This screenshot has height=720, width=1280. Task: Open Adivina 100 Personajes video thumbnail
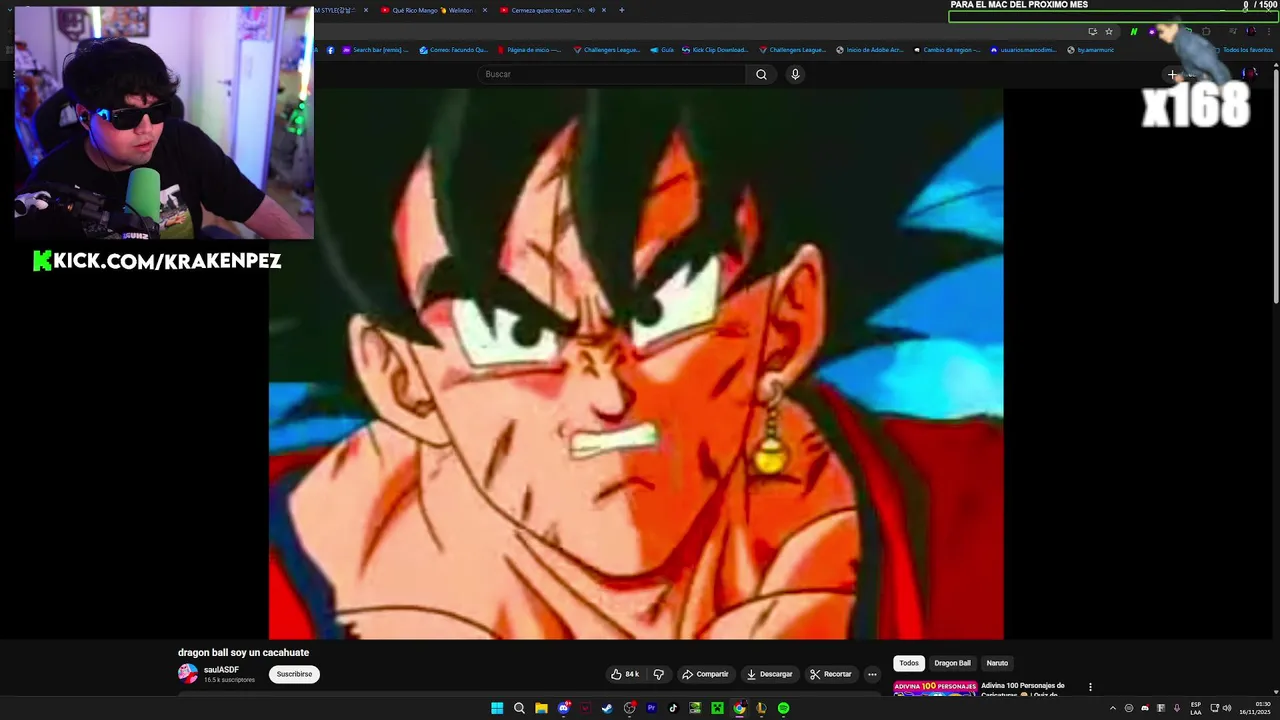point(935,688)
